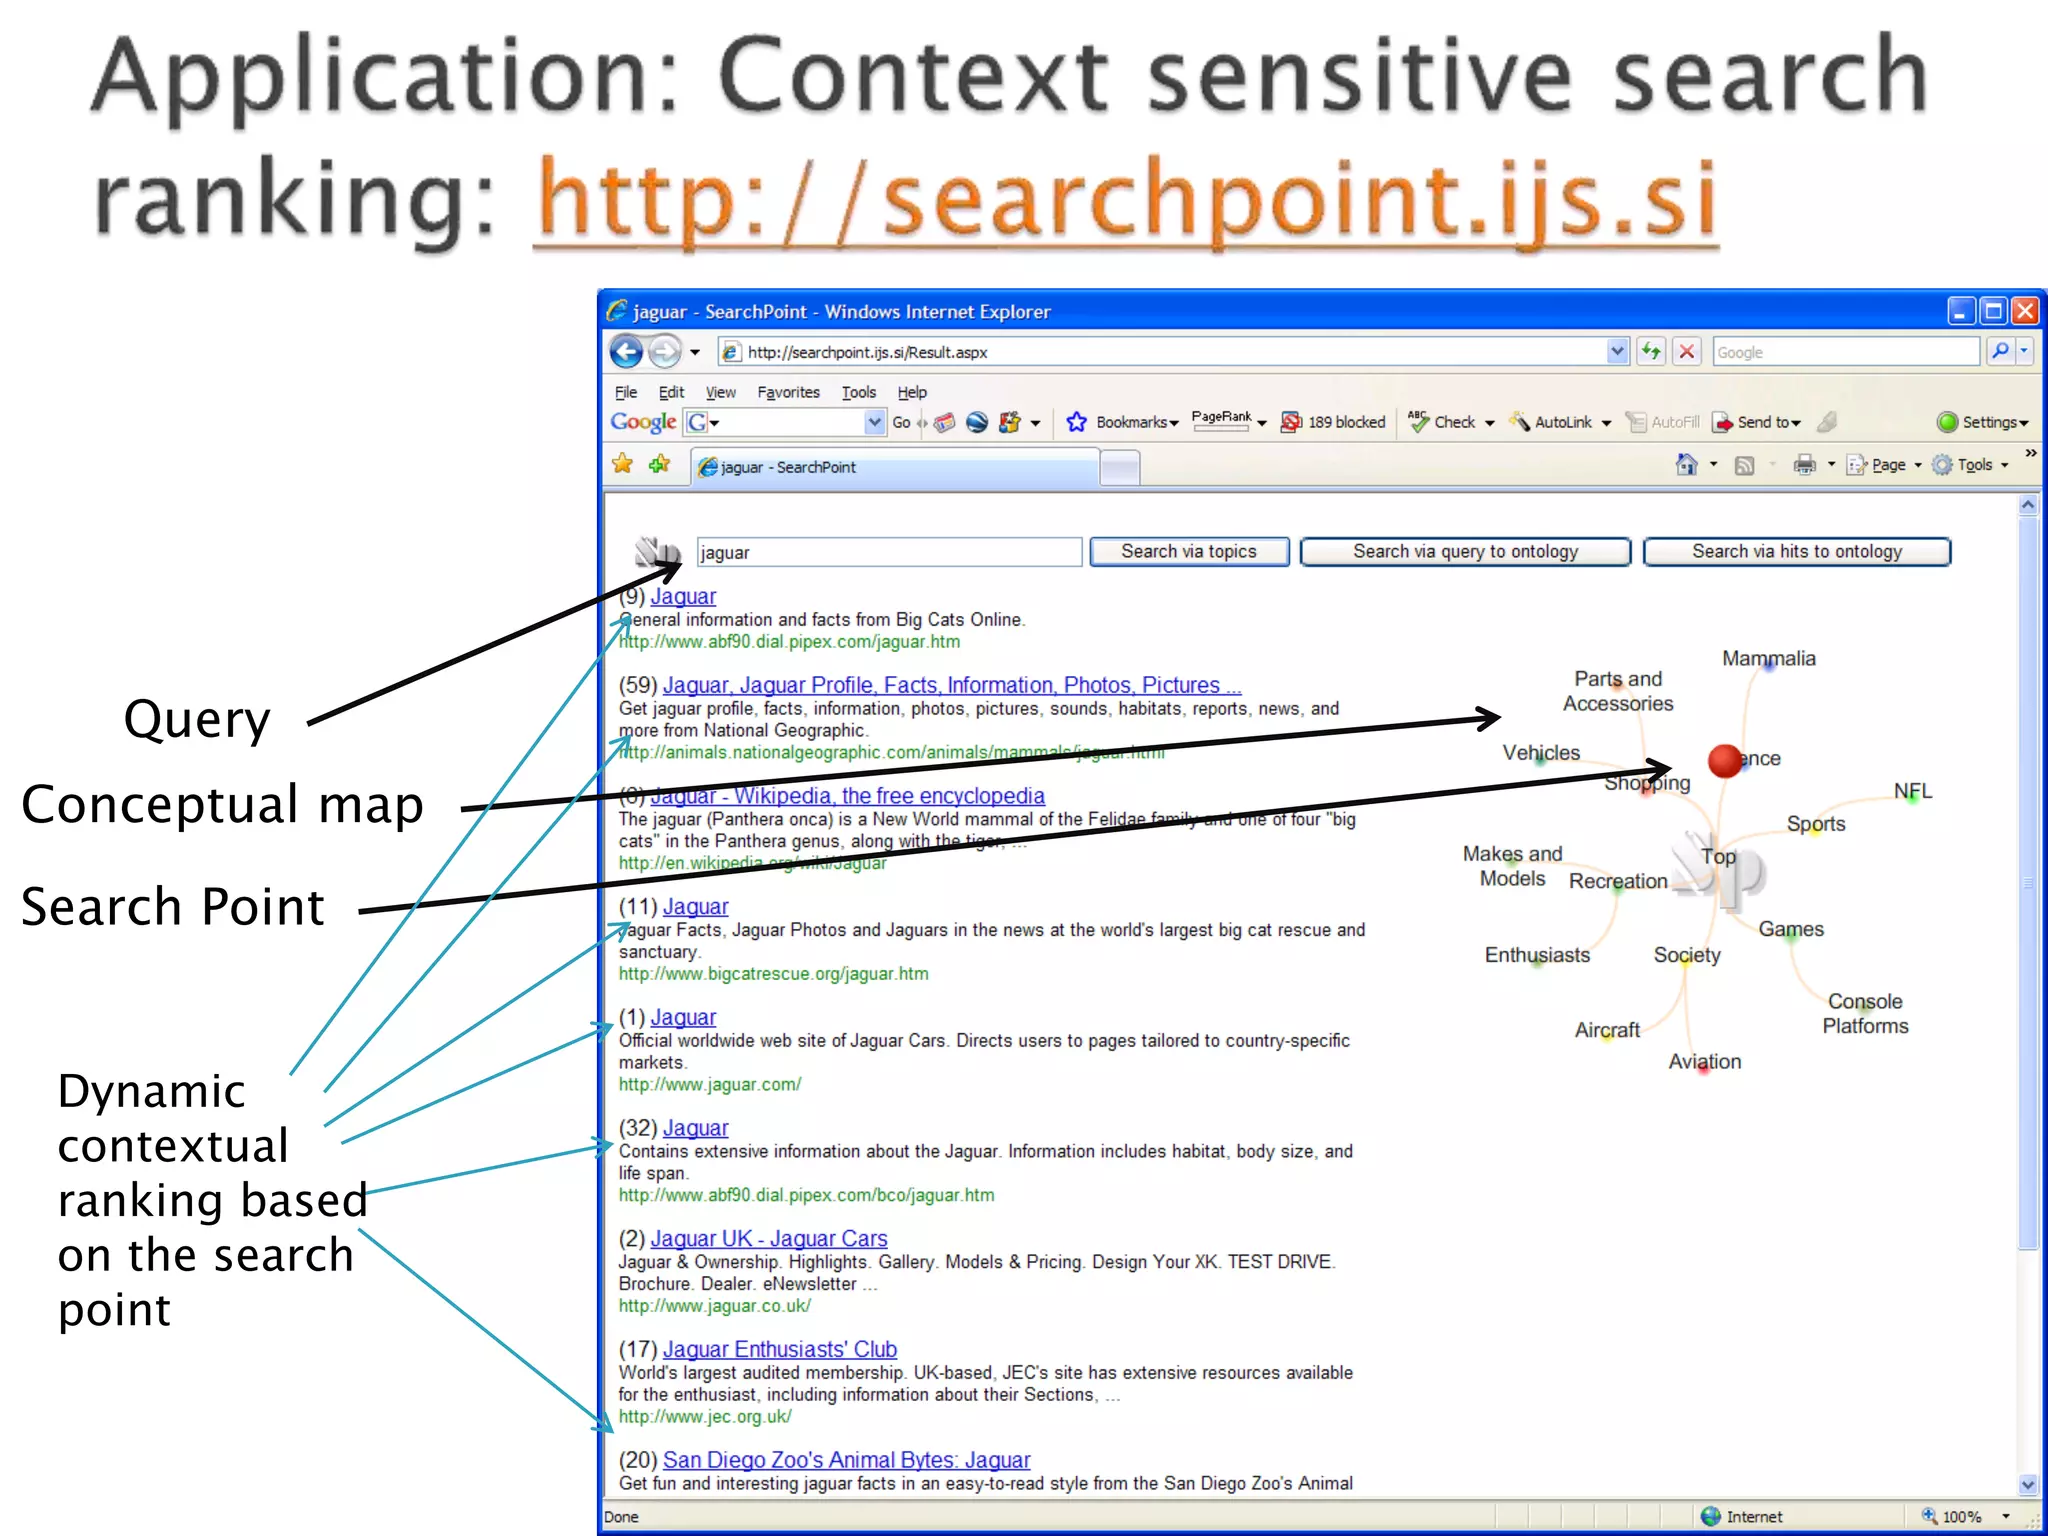Click the Bookmarks star icon
The height and width of the screenshot is (1536, 2048).
click(1076, 422)
